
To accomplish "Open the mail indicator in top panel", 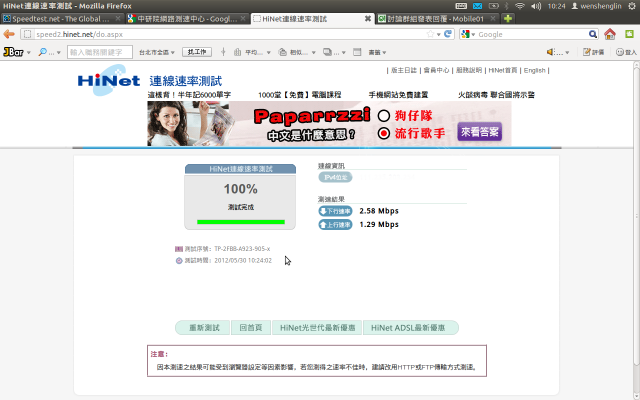I will click(477, 6).
